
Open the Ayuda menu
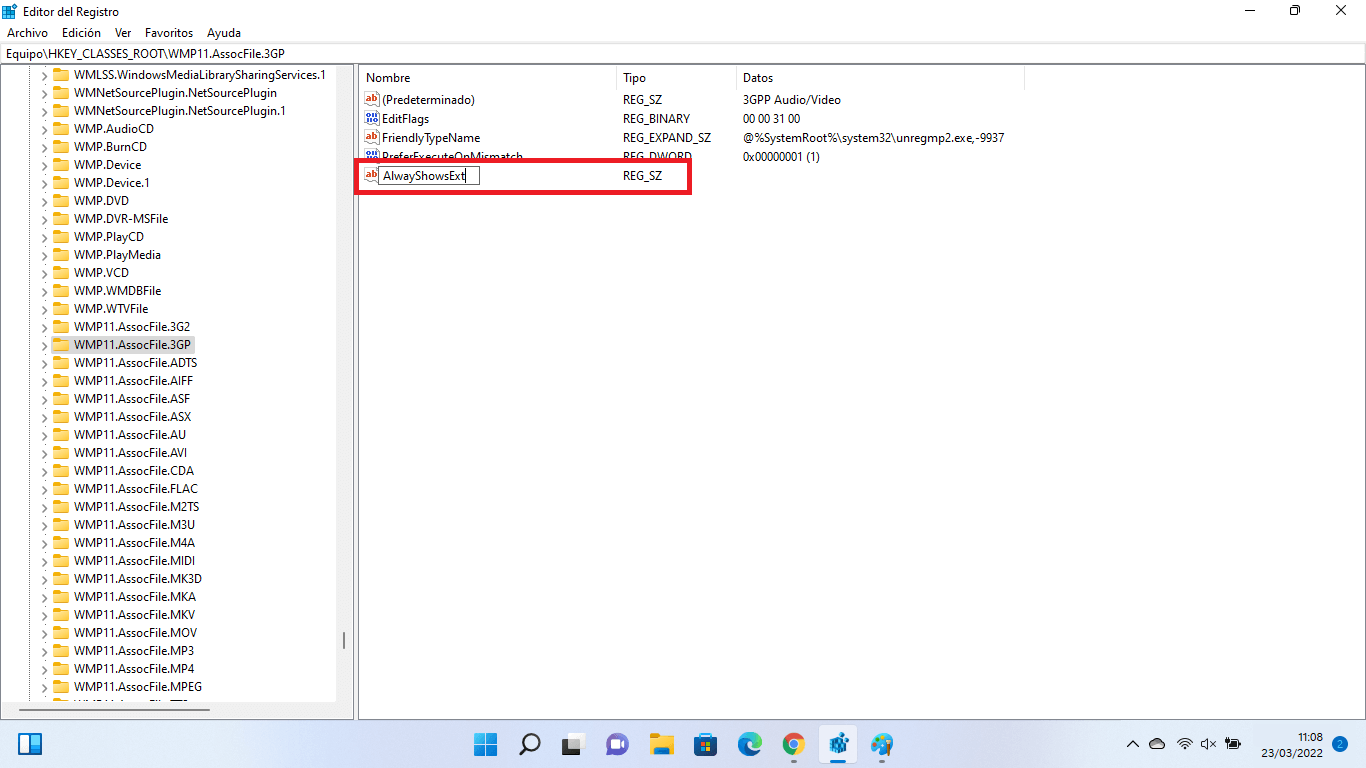click(223, 33)
